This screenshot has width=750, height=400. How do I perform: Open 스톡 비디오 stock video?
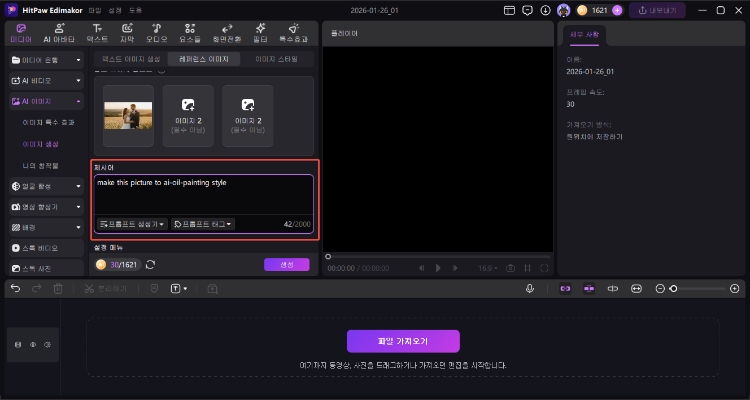coord(46,248)
